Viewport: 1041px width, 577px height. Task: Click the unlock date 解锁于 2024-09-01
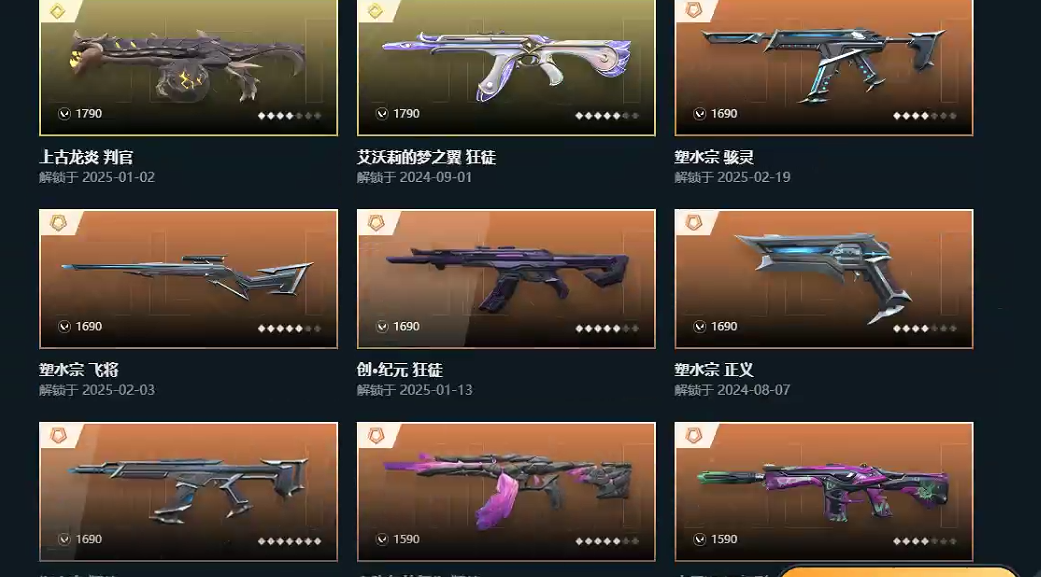click(414, 177)
